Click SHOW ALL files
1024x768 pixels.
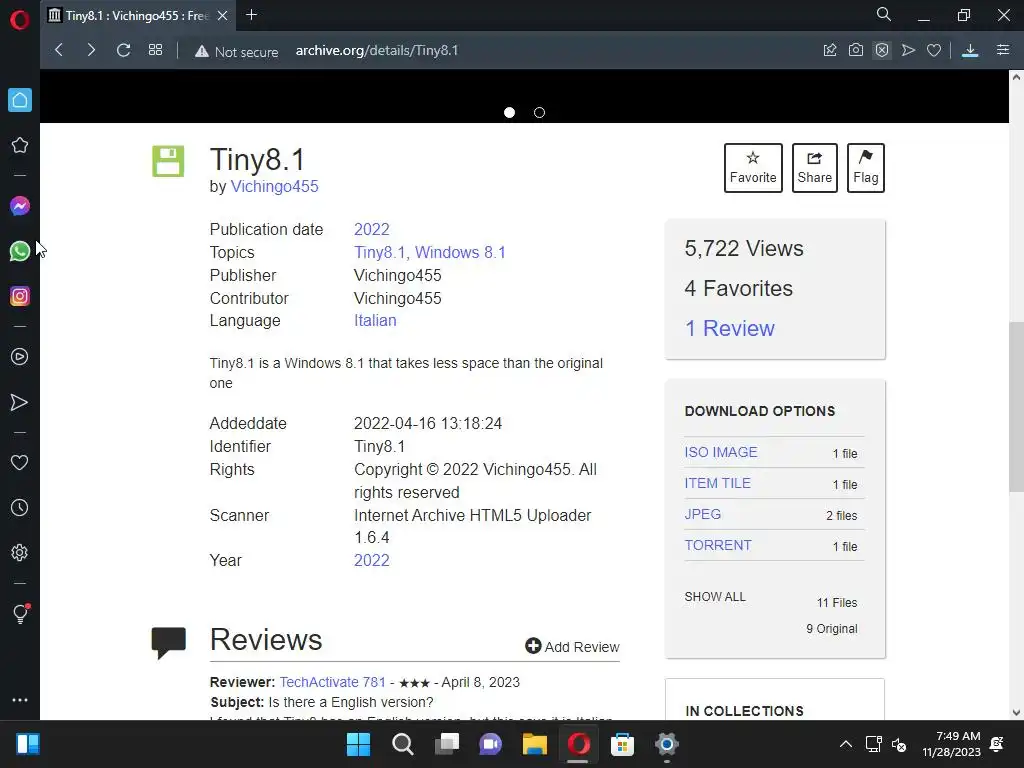[715, 597]
